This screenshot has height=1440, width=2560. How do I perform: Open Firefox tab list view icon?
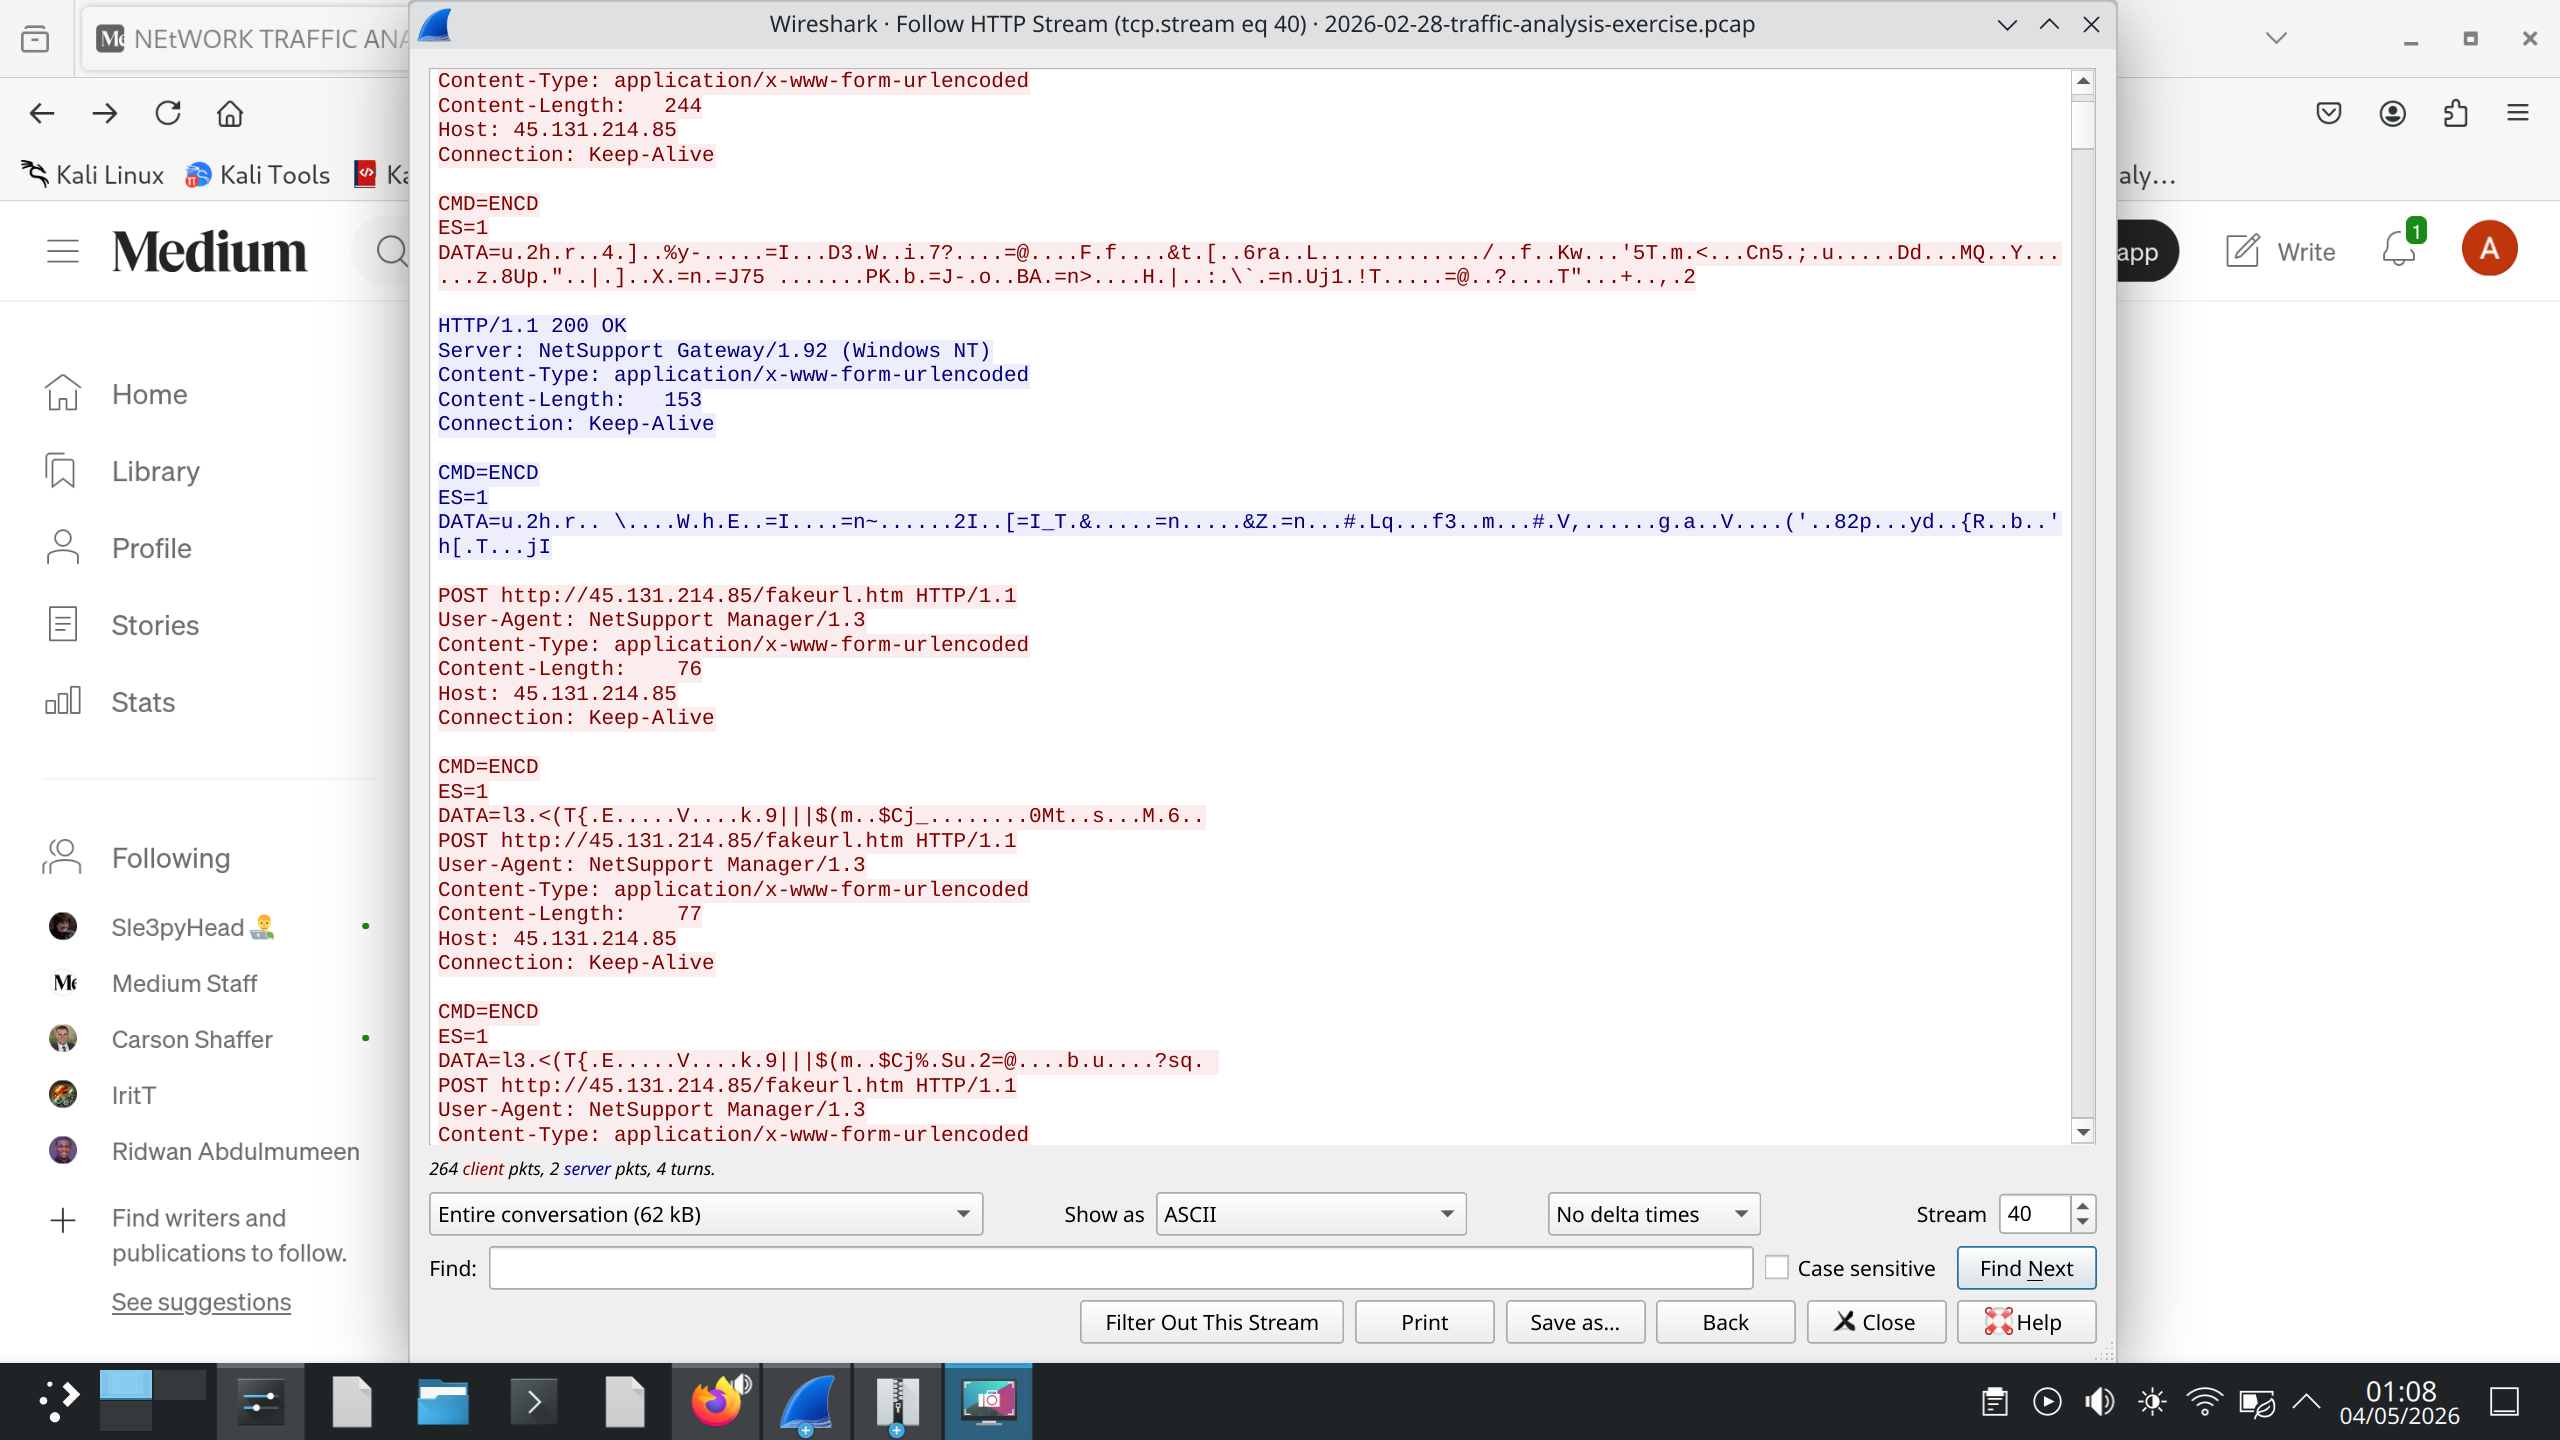pos(35,39)
